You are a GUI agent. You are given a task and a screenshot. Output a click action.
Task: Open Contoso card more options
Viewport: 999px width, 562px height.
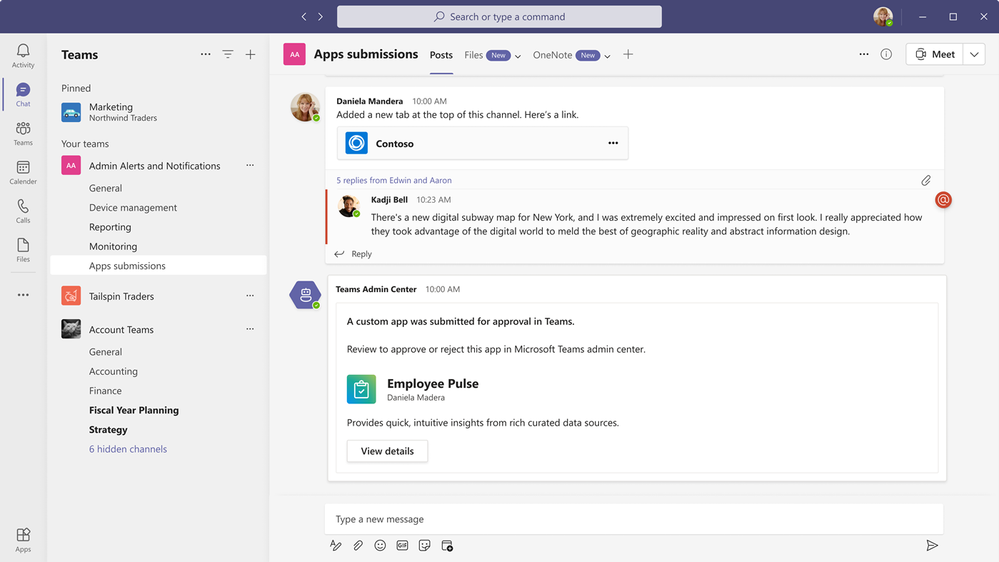click(x=613, y=143)
